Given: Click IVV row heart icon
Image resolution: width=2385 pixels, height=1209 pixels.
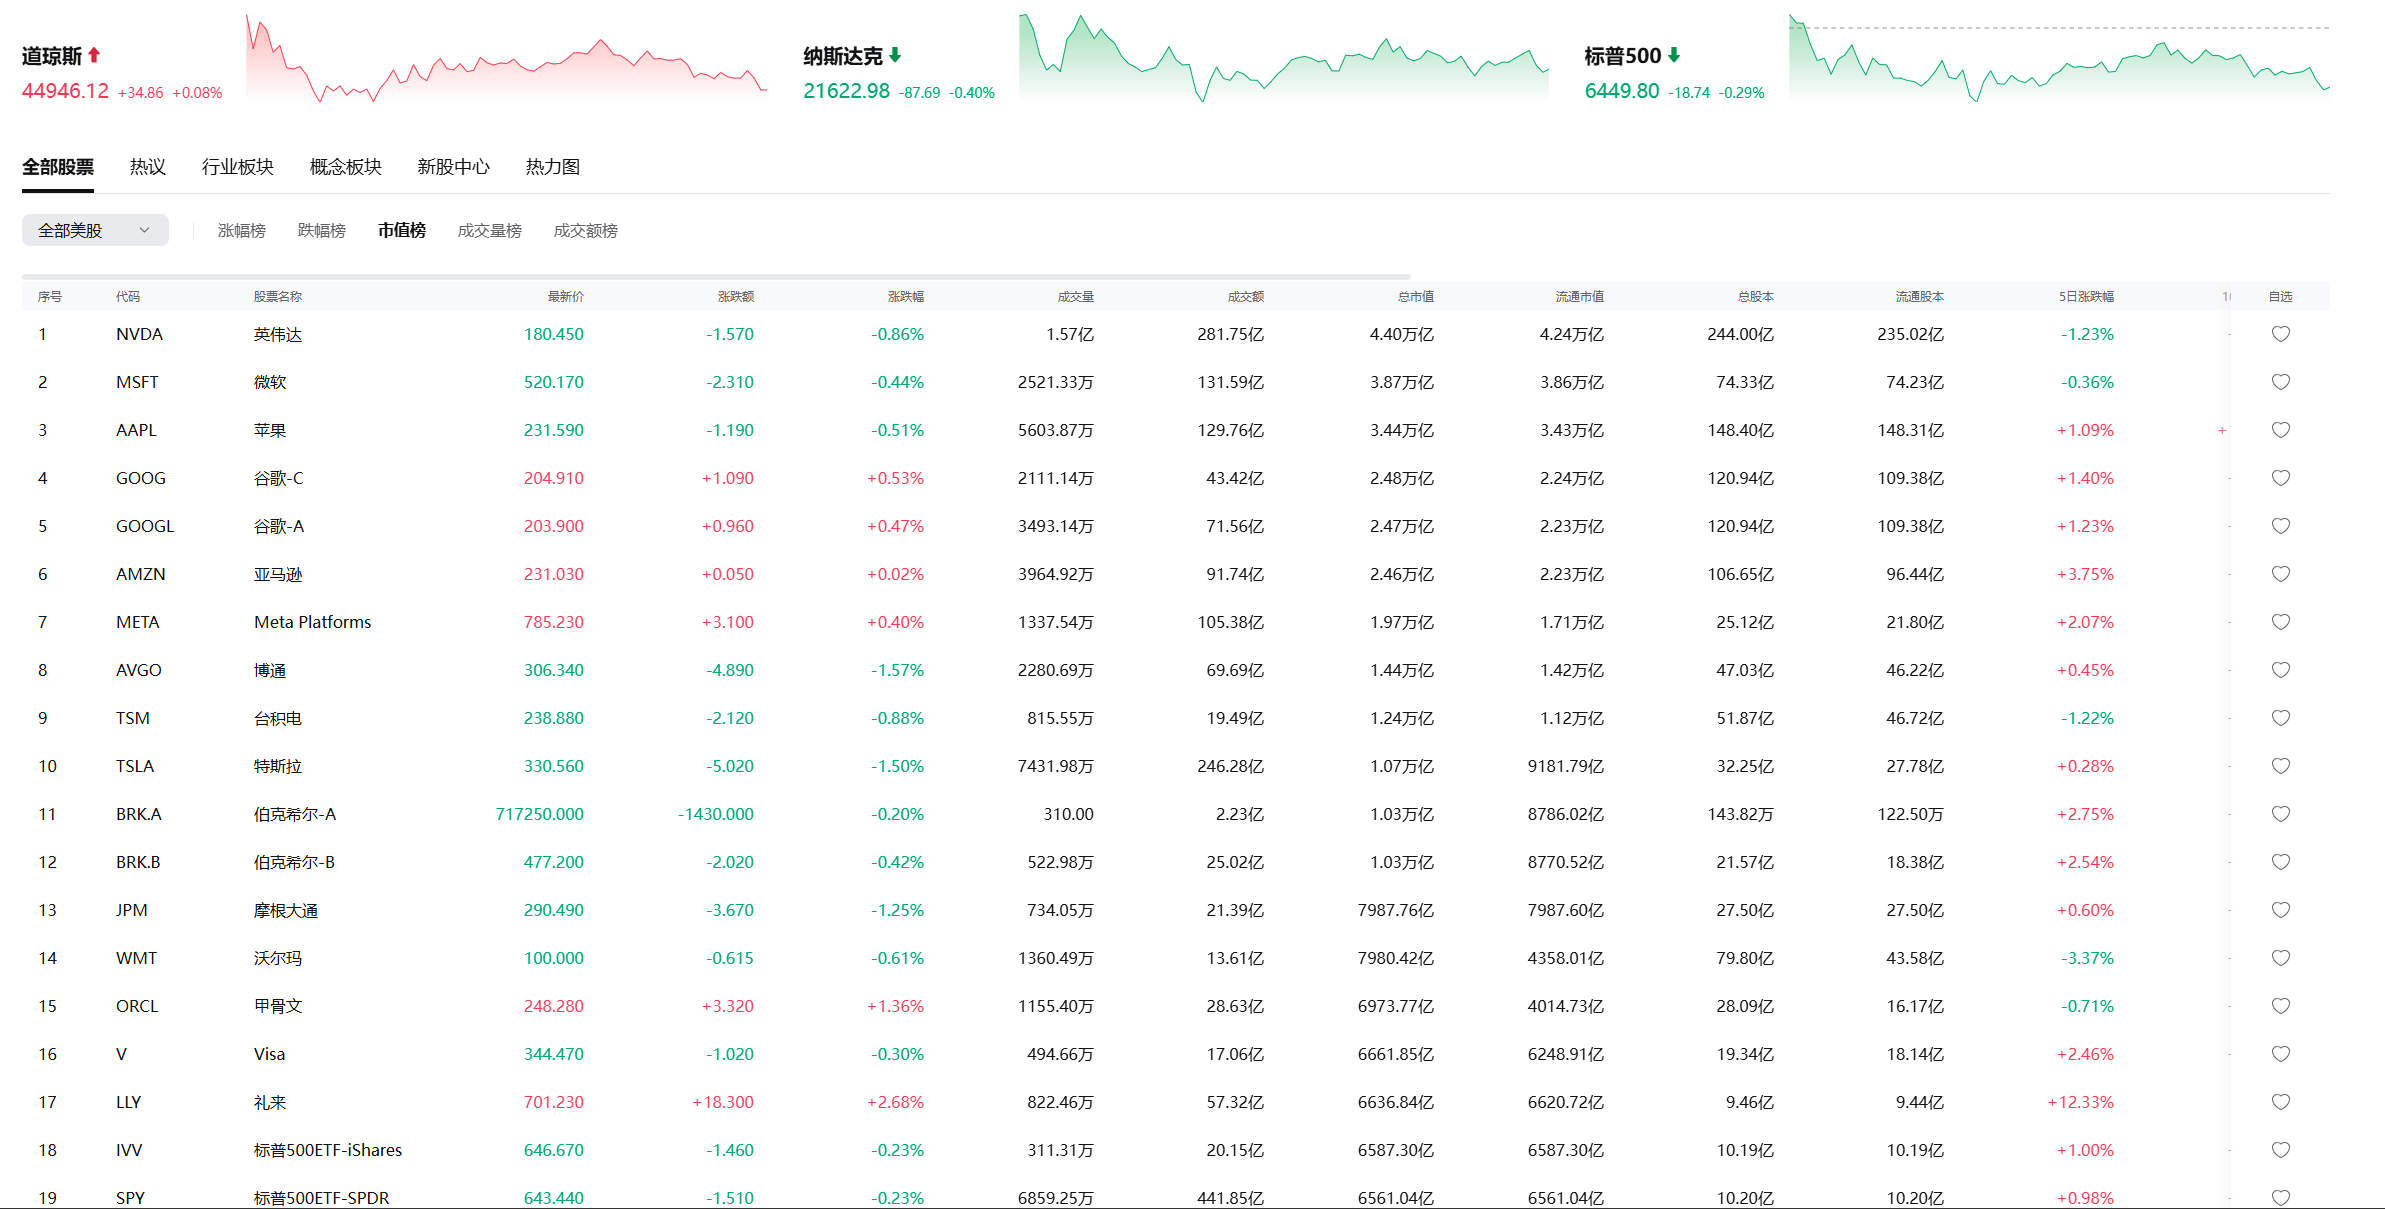Looking at the screenshot, I should click(2280, 1150).
